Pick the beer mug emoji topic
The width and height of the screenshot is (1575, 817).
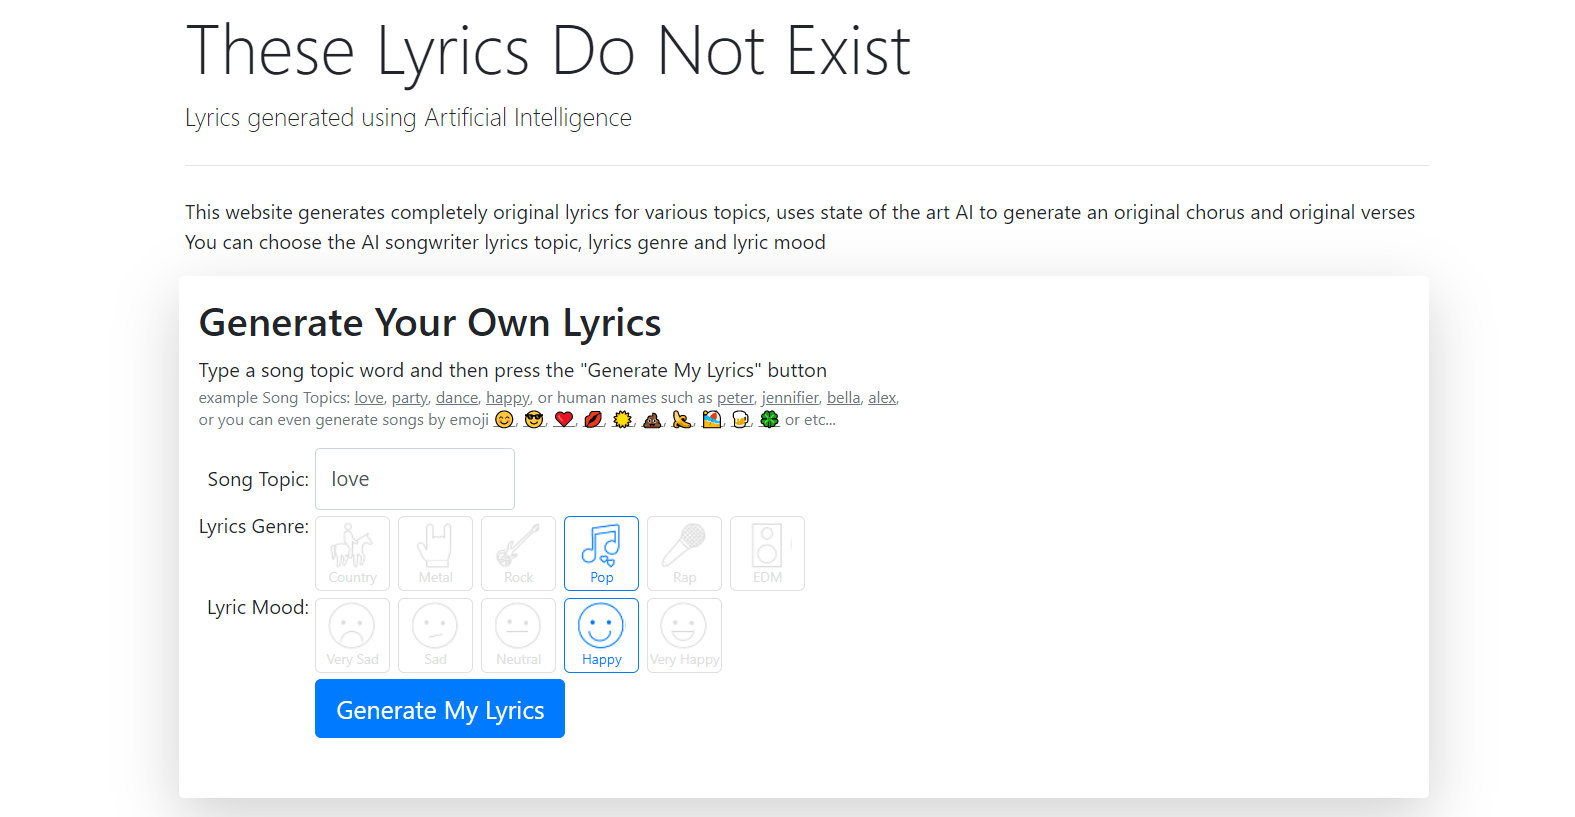tap(741, 420)
